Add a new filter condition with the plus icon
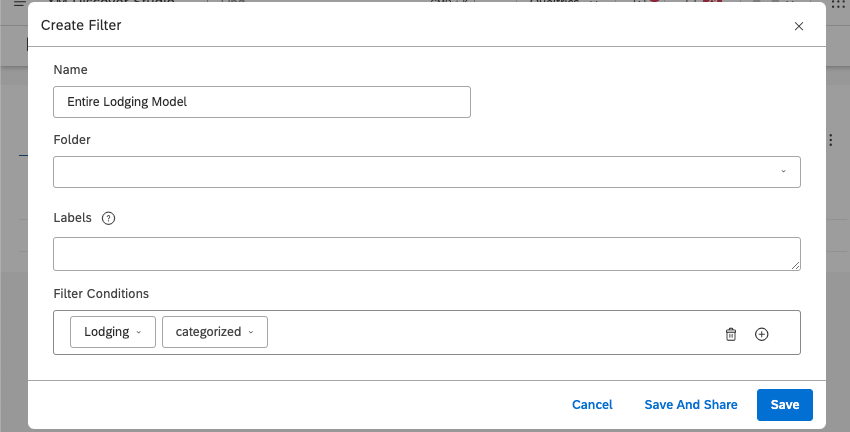This screenshot has height=432, width=850. click(761, 334)
